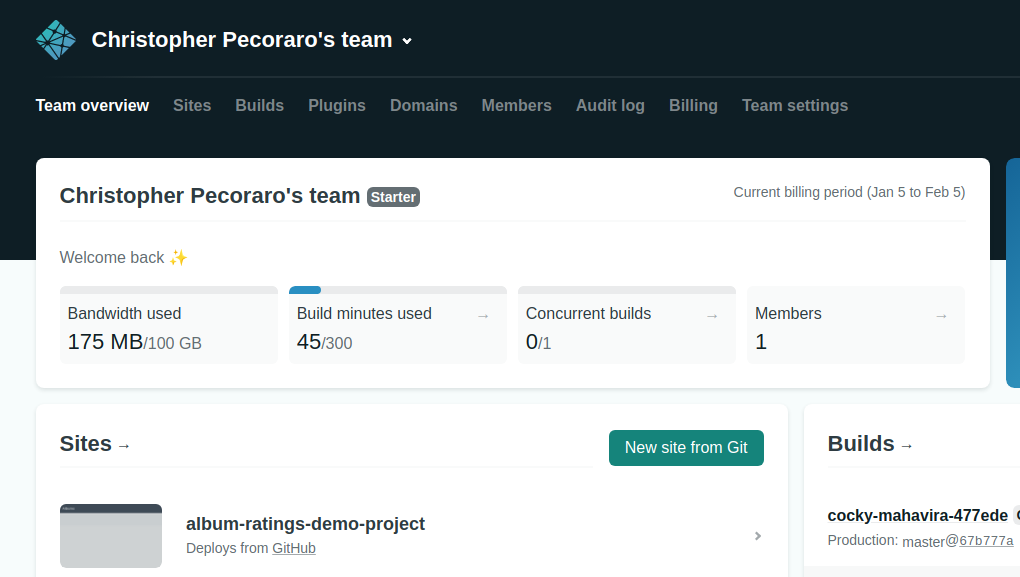Follow the arrow next to Builds heading
Screen dimensions: 1020x577
click(x=907, y=446)
